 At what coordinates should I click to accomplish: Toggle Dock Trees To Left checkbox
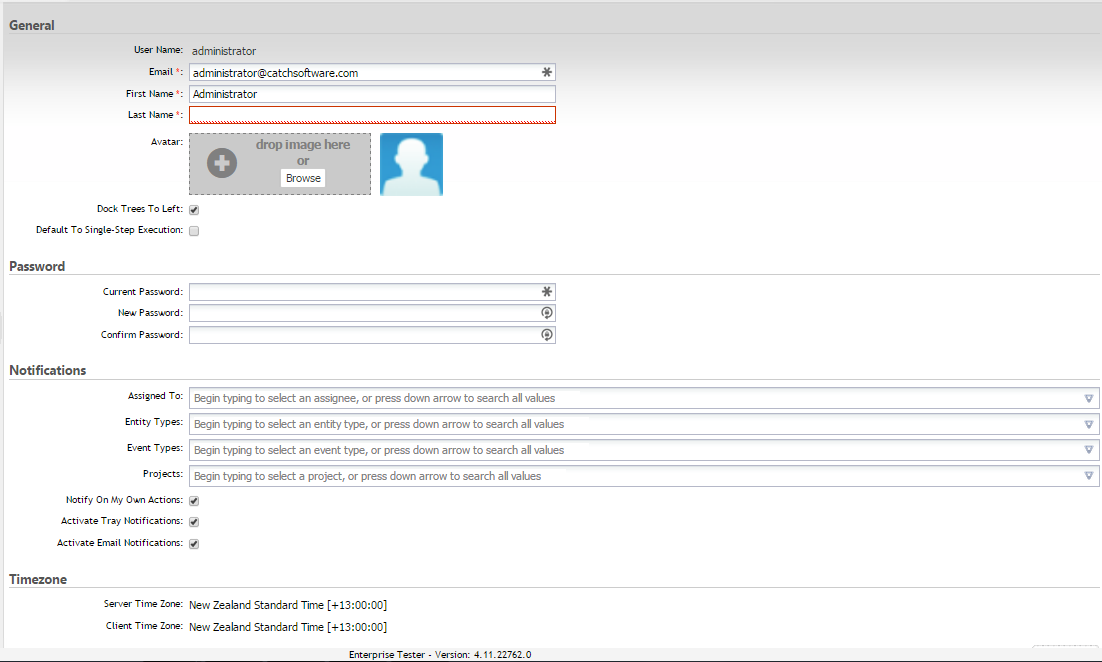pyautogui.click(x=194, y=210)
